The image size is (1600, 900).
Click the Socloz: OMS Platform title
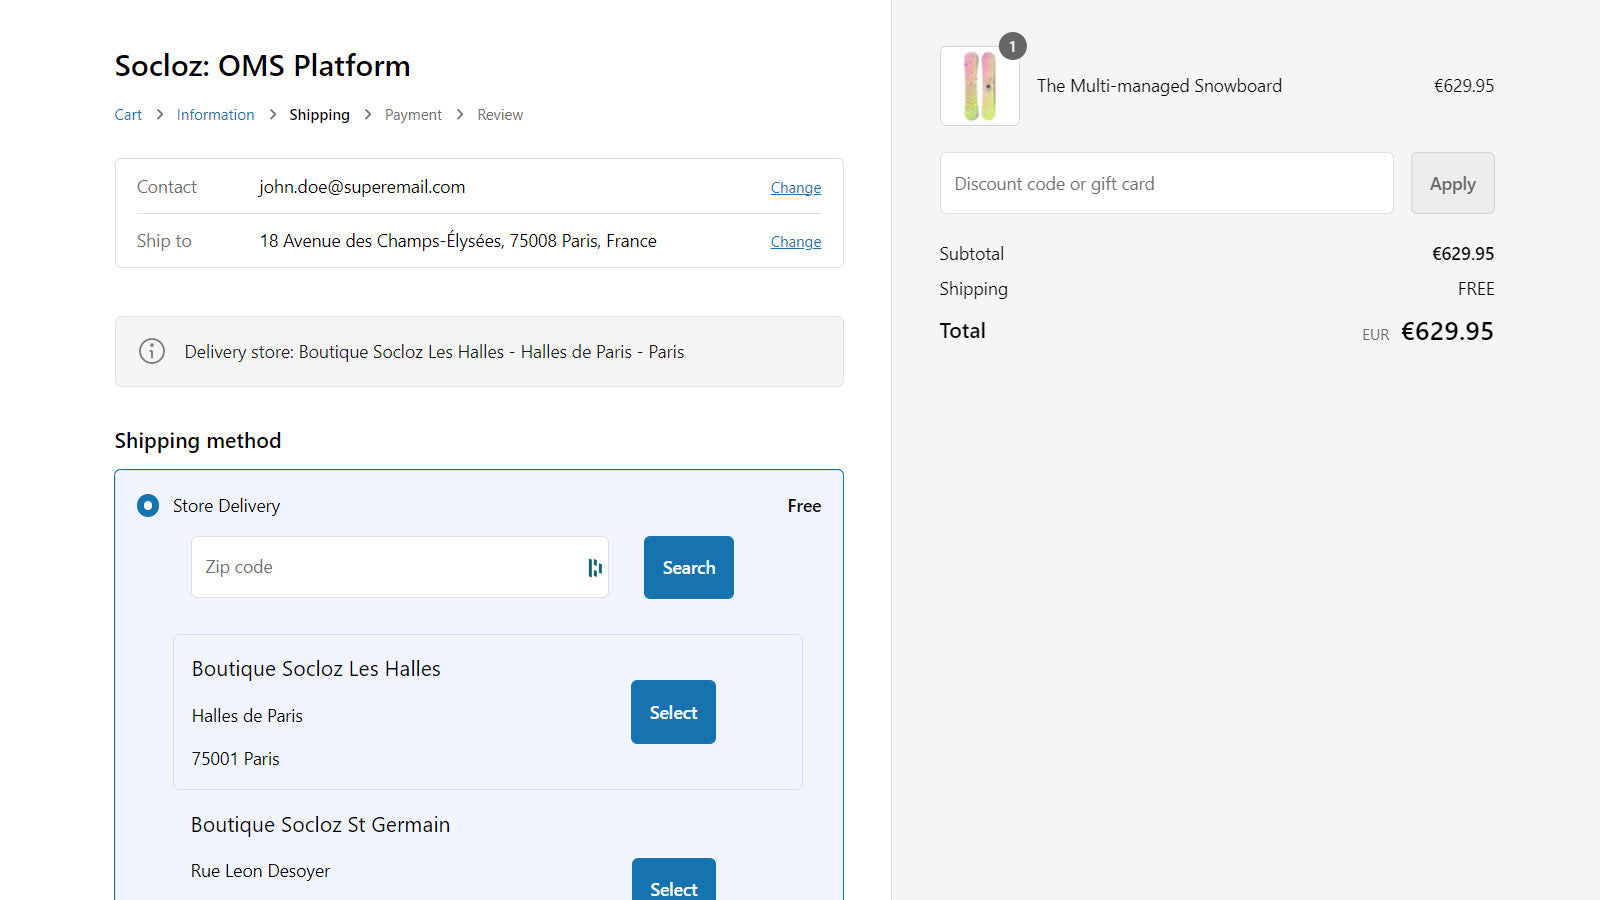[263, 66]
